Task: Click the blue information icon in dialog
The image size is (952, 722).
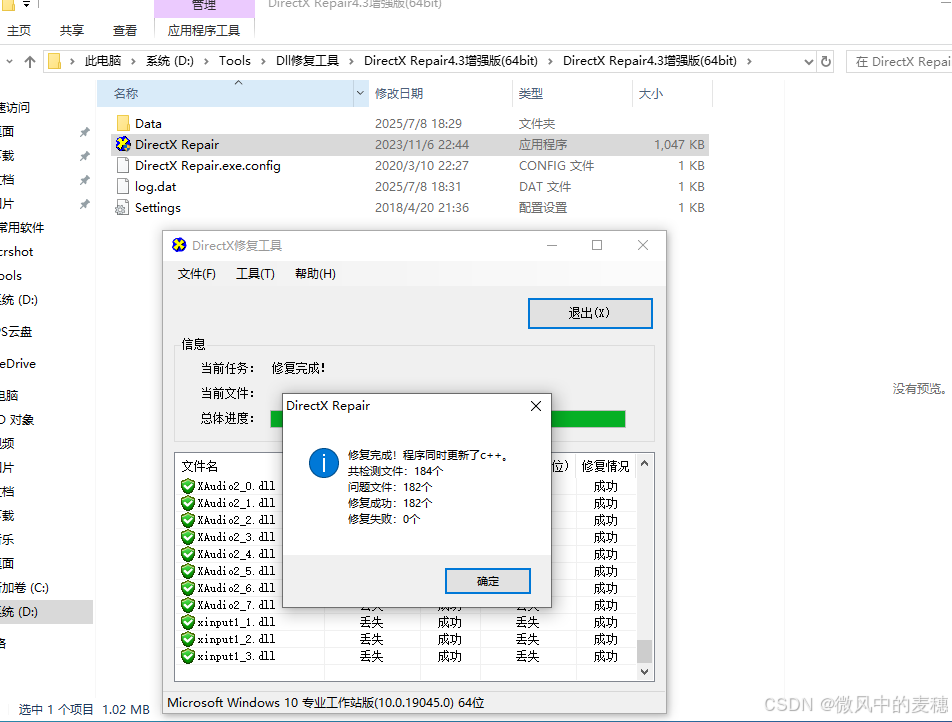Action: [x=324, y=463]
